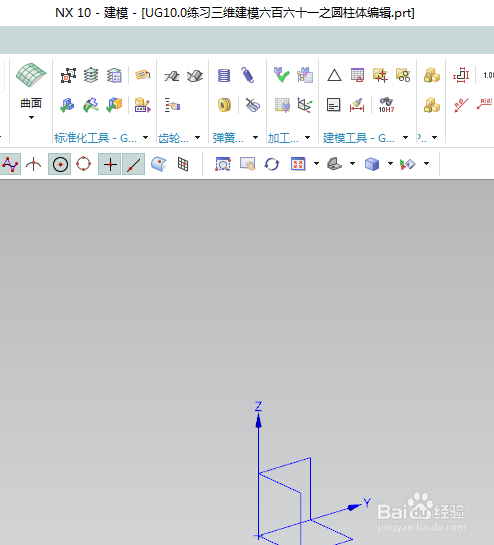Toggle the bounded grid point snap
The image size is (494, 545).
pos(183,164)
